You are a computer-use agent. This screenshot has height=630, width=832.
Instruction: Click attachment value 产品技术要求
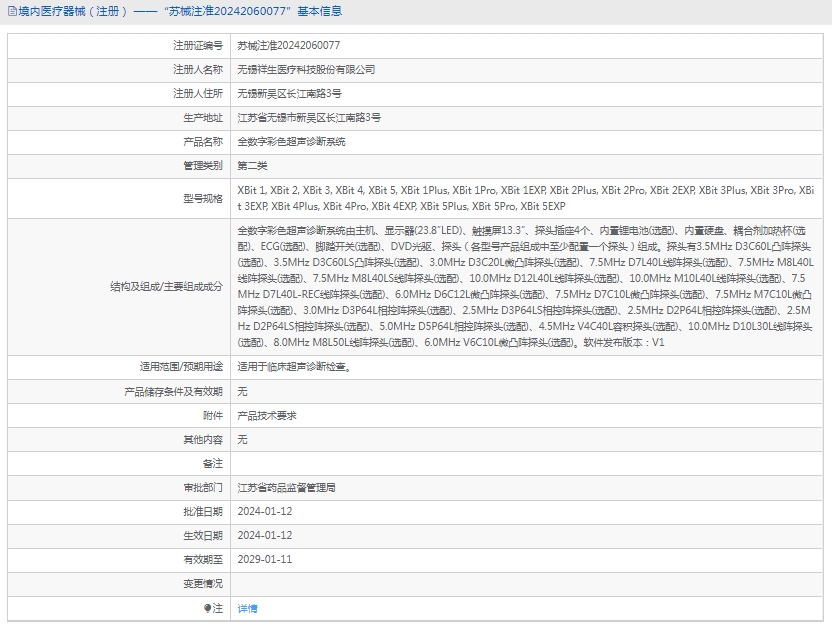click(266, 415)
